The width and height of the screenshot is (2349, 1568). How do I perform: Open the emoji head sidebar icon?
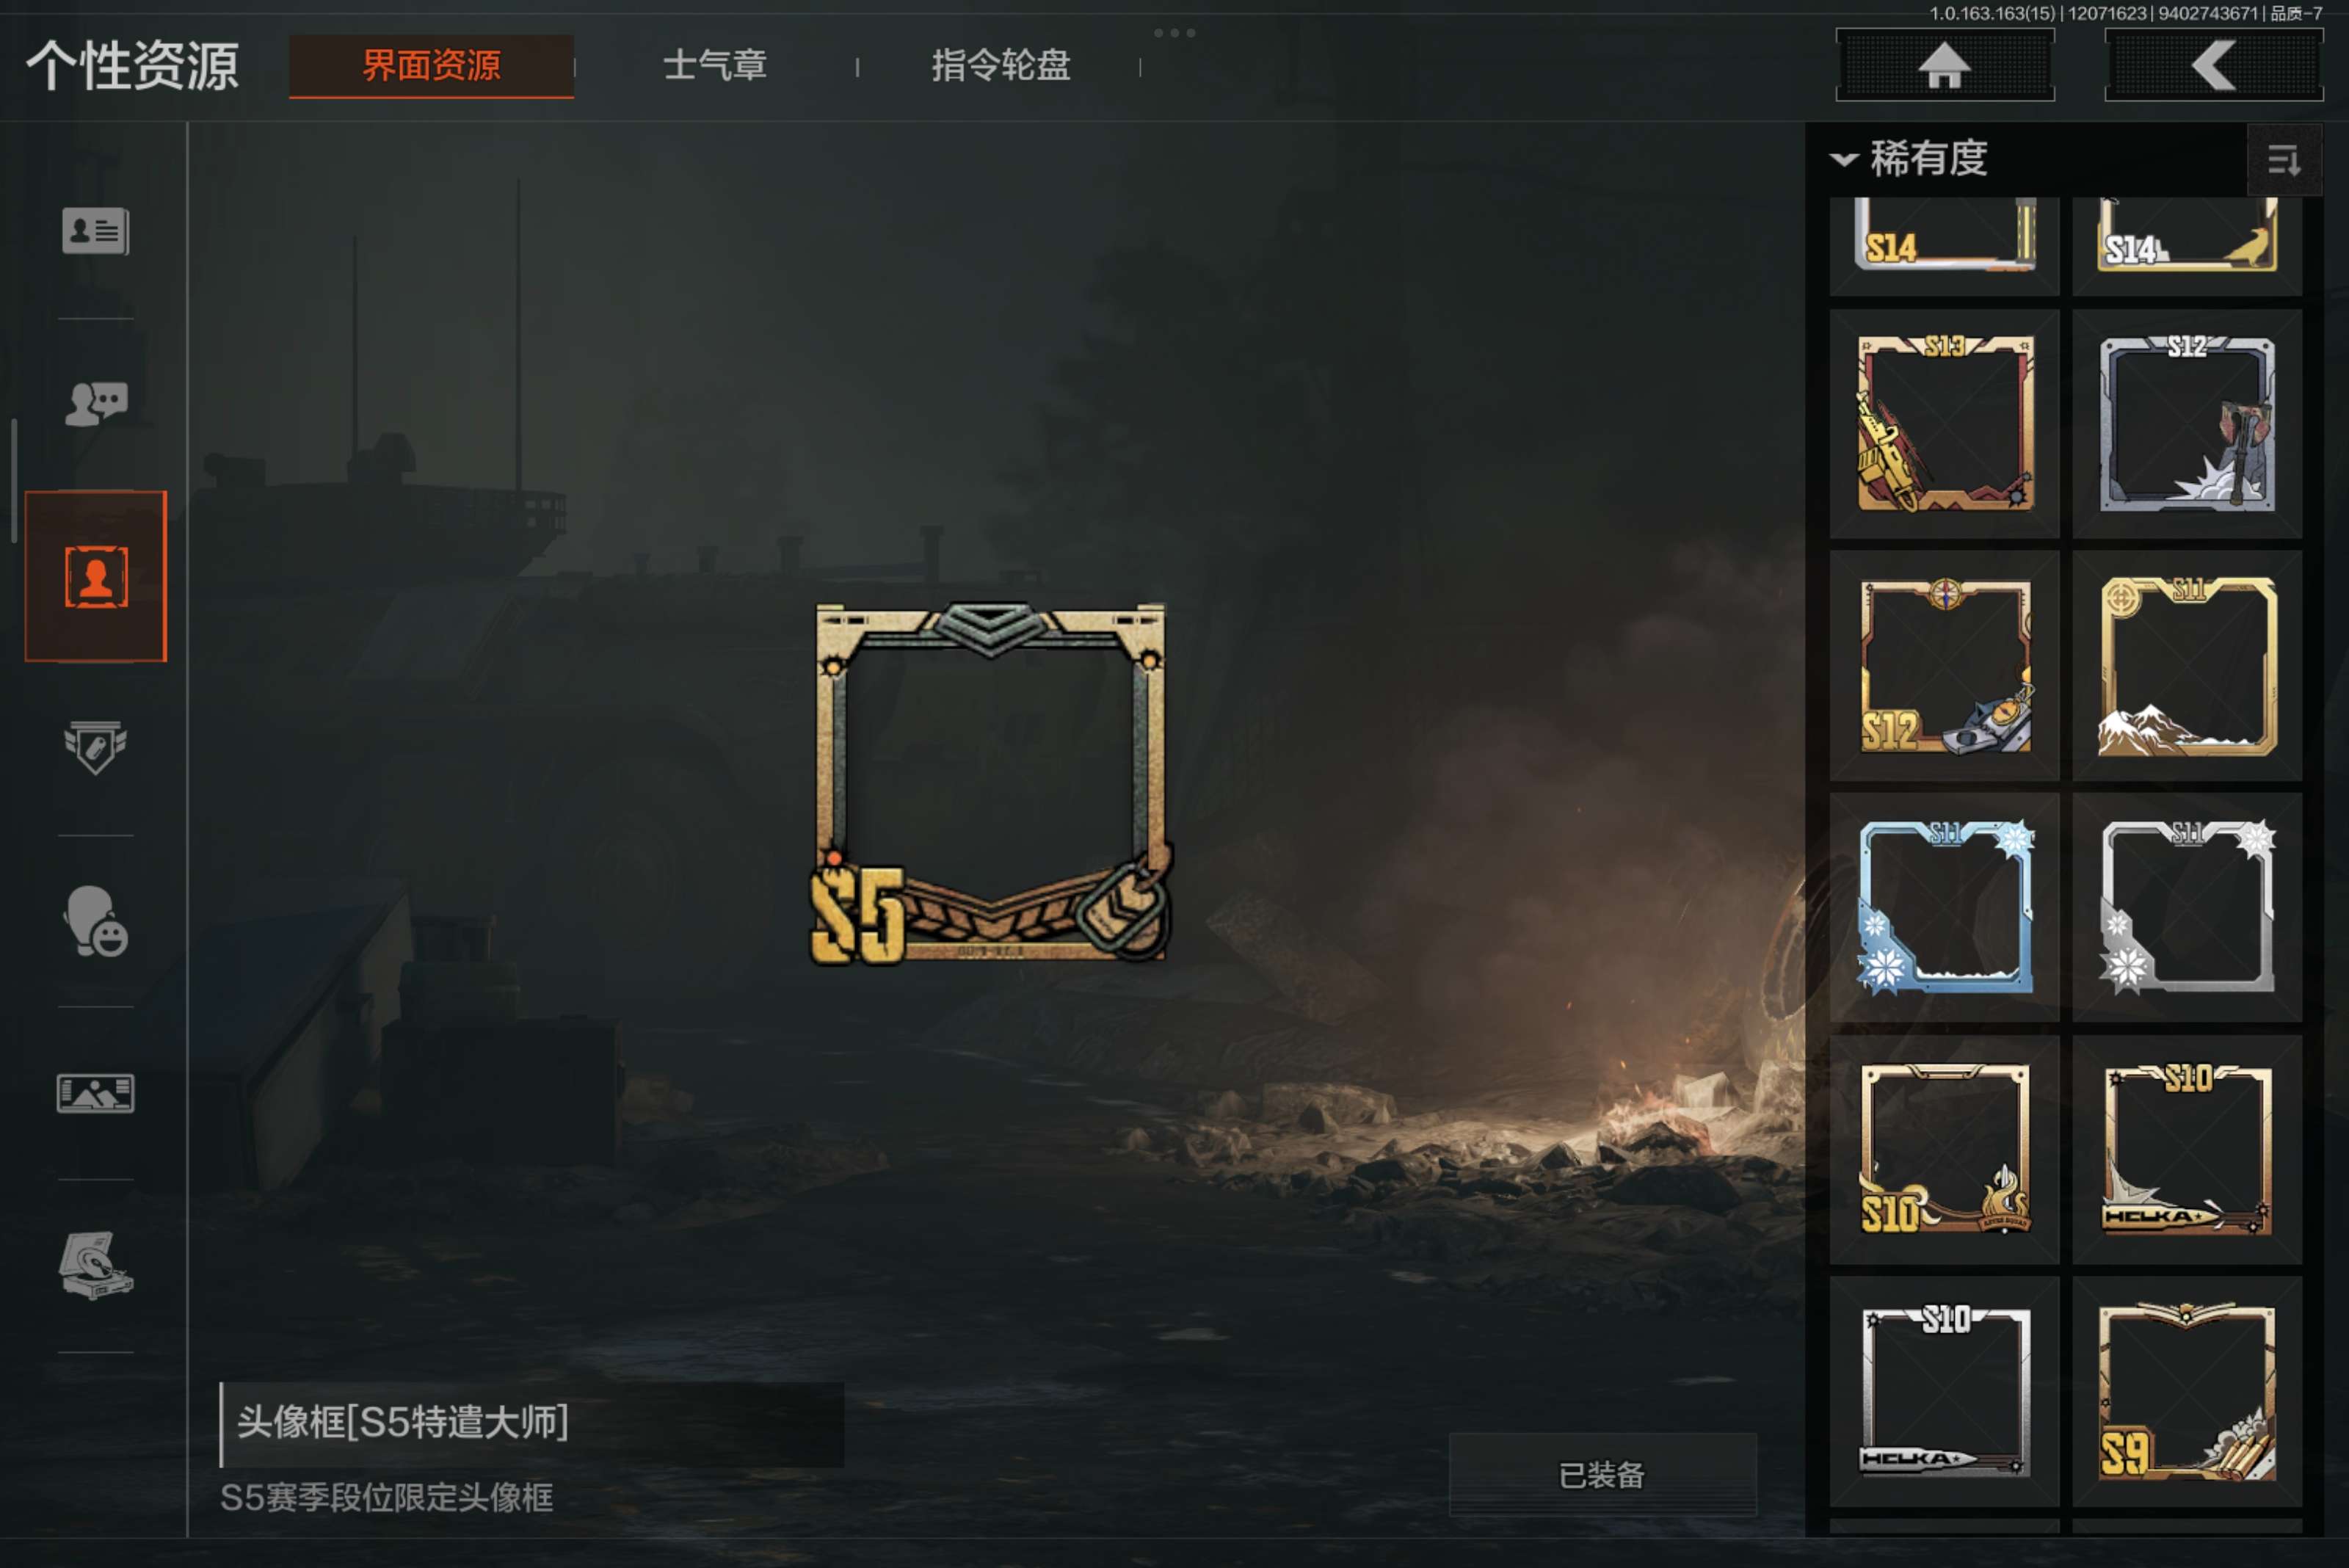(95, 921)
